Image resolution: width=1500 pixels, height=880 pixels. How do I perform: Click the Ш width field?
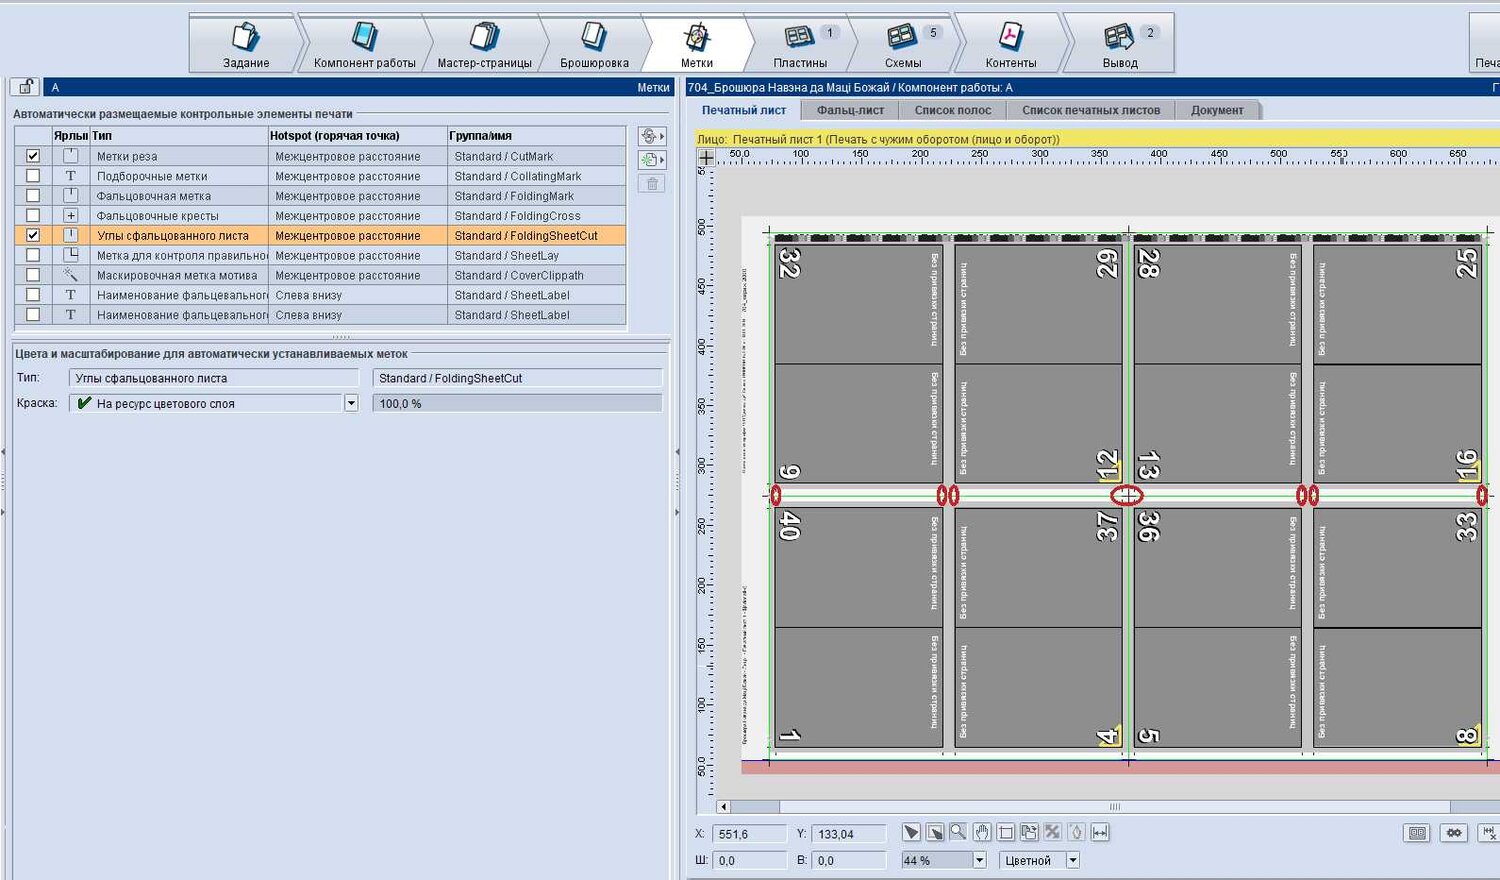pyautogui.click(x=748, y=860)
